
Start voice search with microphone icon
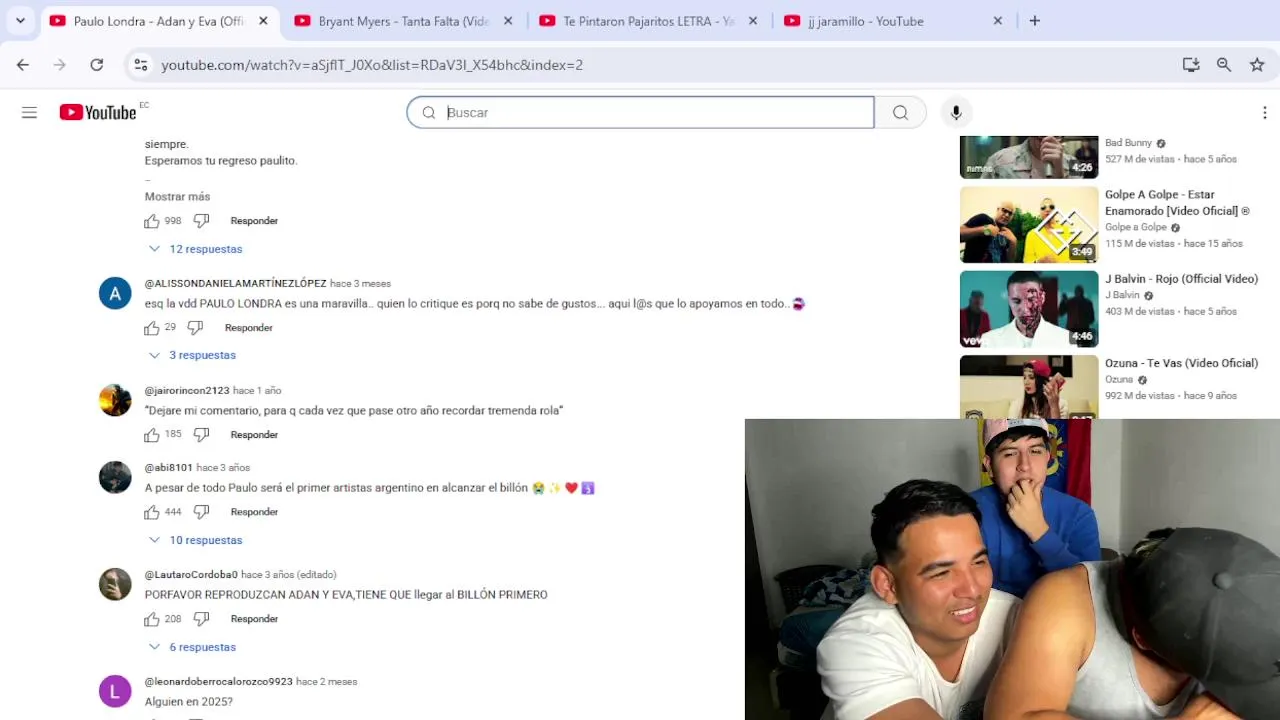[x=956, y=113]
